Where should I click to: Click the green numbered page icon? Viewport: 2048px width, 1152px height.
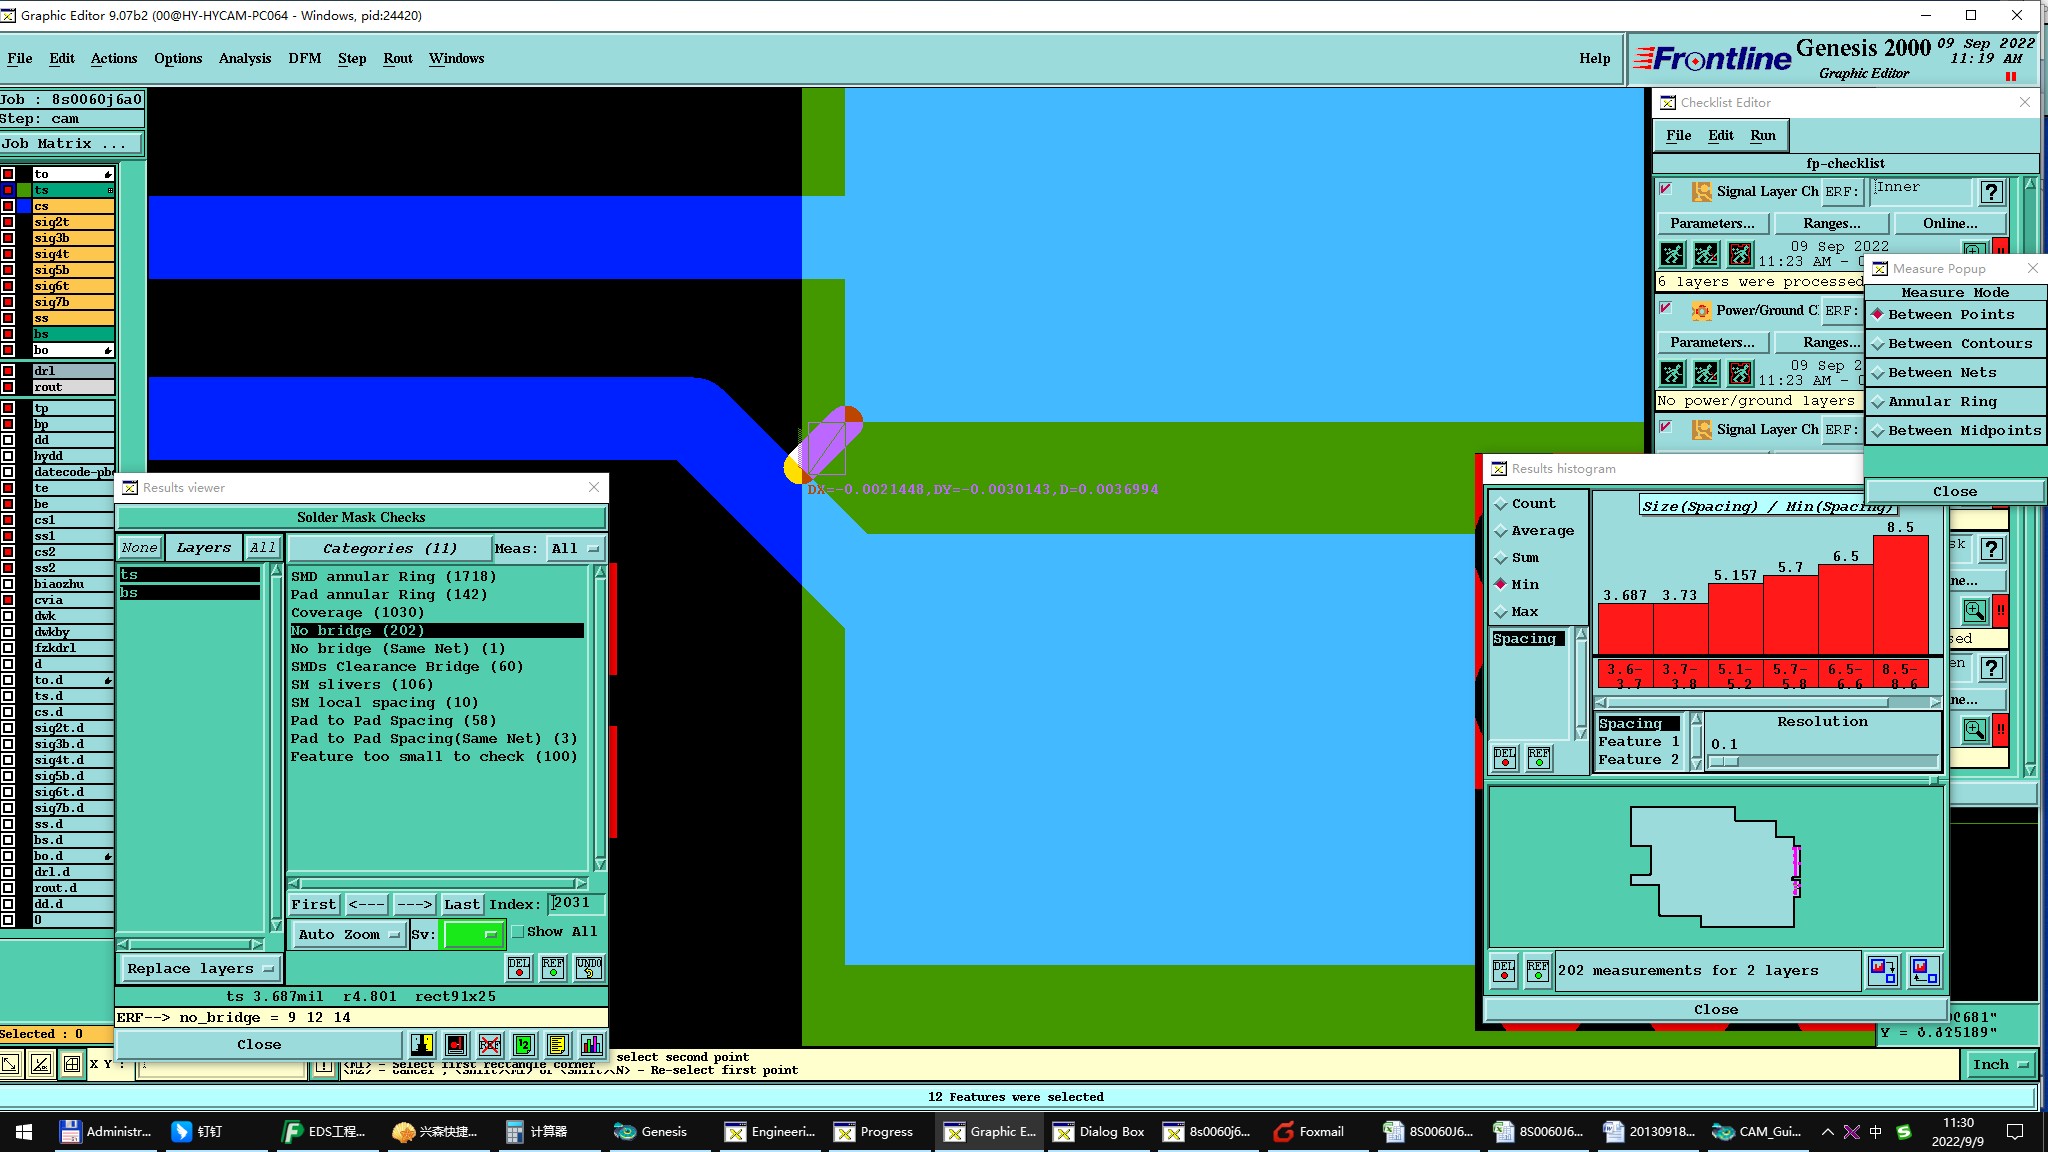coord(524,1045)
